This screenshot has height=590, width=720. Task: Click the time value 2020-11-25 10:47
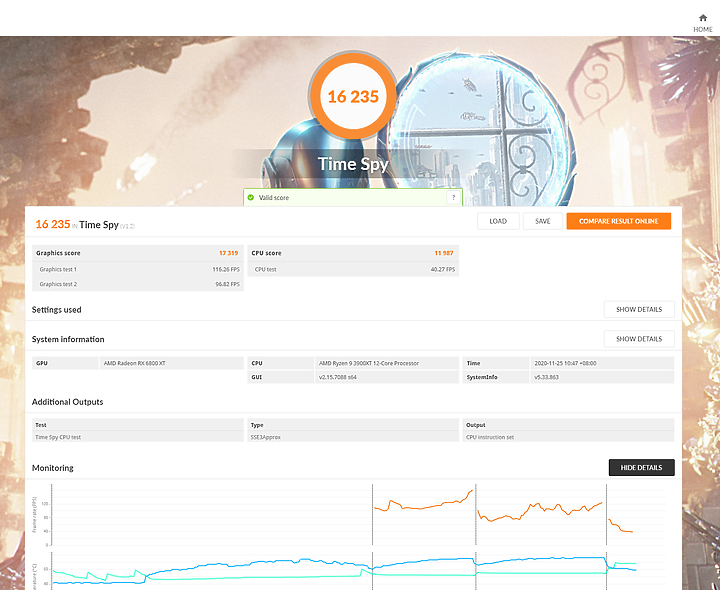click(x=565, y=363)
